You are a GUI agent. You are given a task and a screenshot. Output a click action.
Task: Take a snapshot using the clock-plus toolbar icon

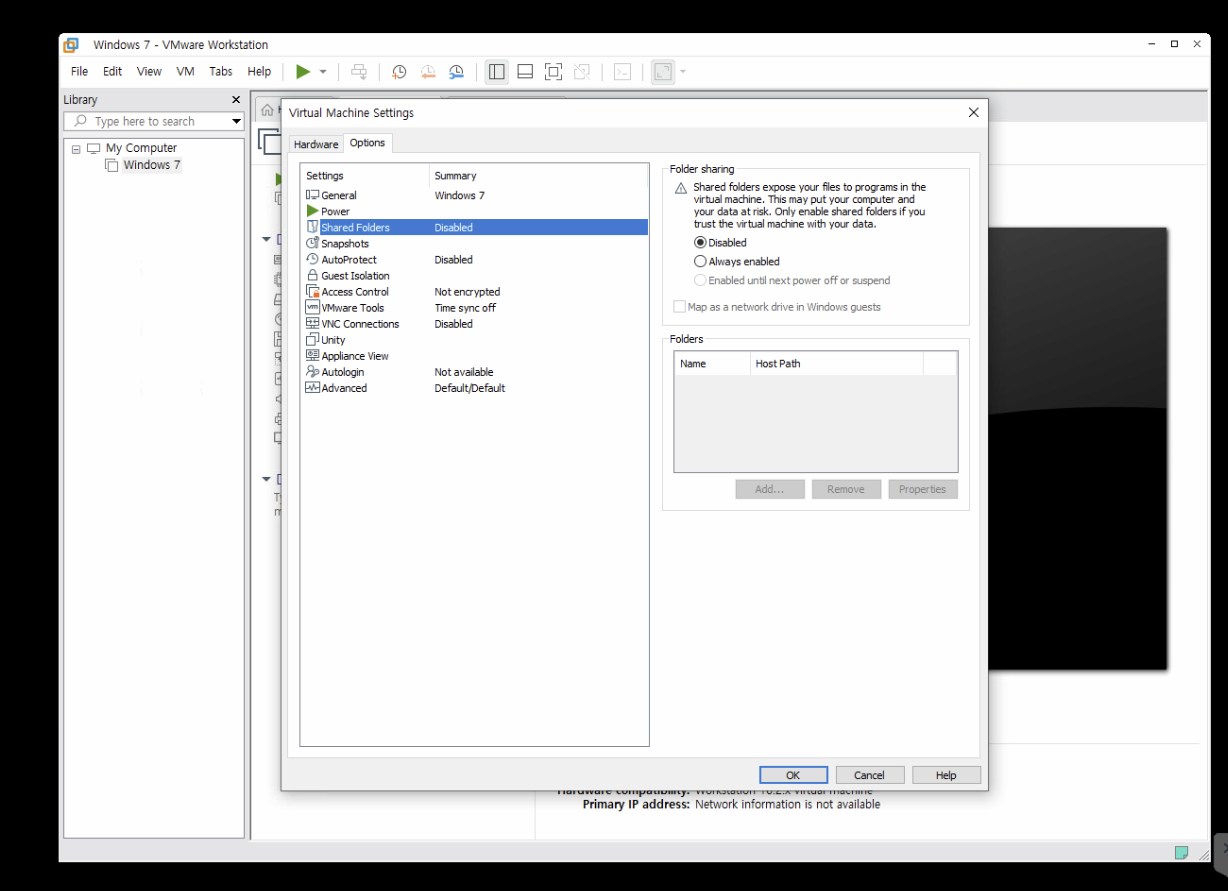[399, 72]
